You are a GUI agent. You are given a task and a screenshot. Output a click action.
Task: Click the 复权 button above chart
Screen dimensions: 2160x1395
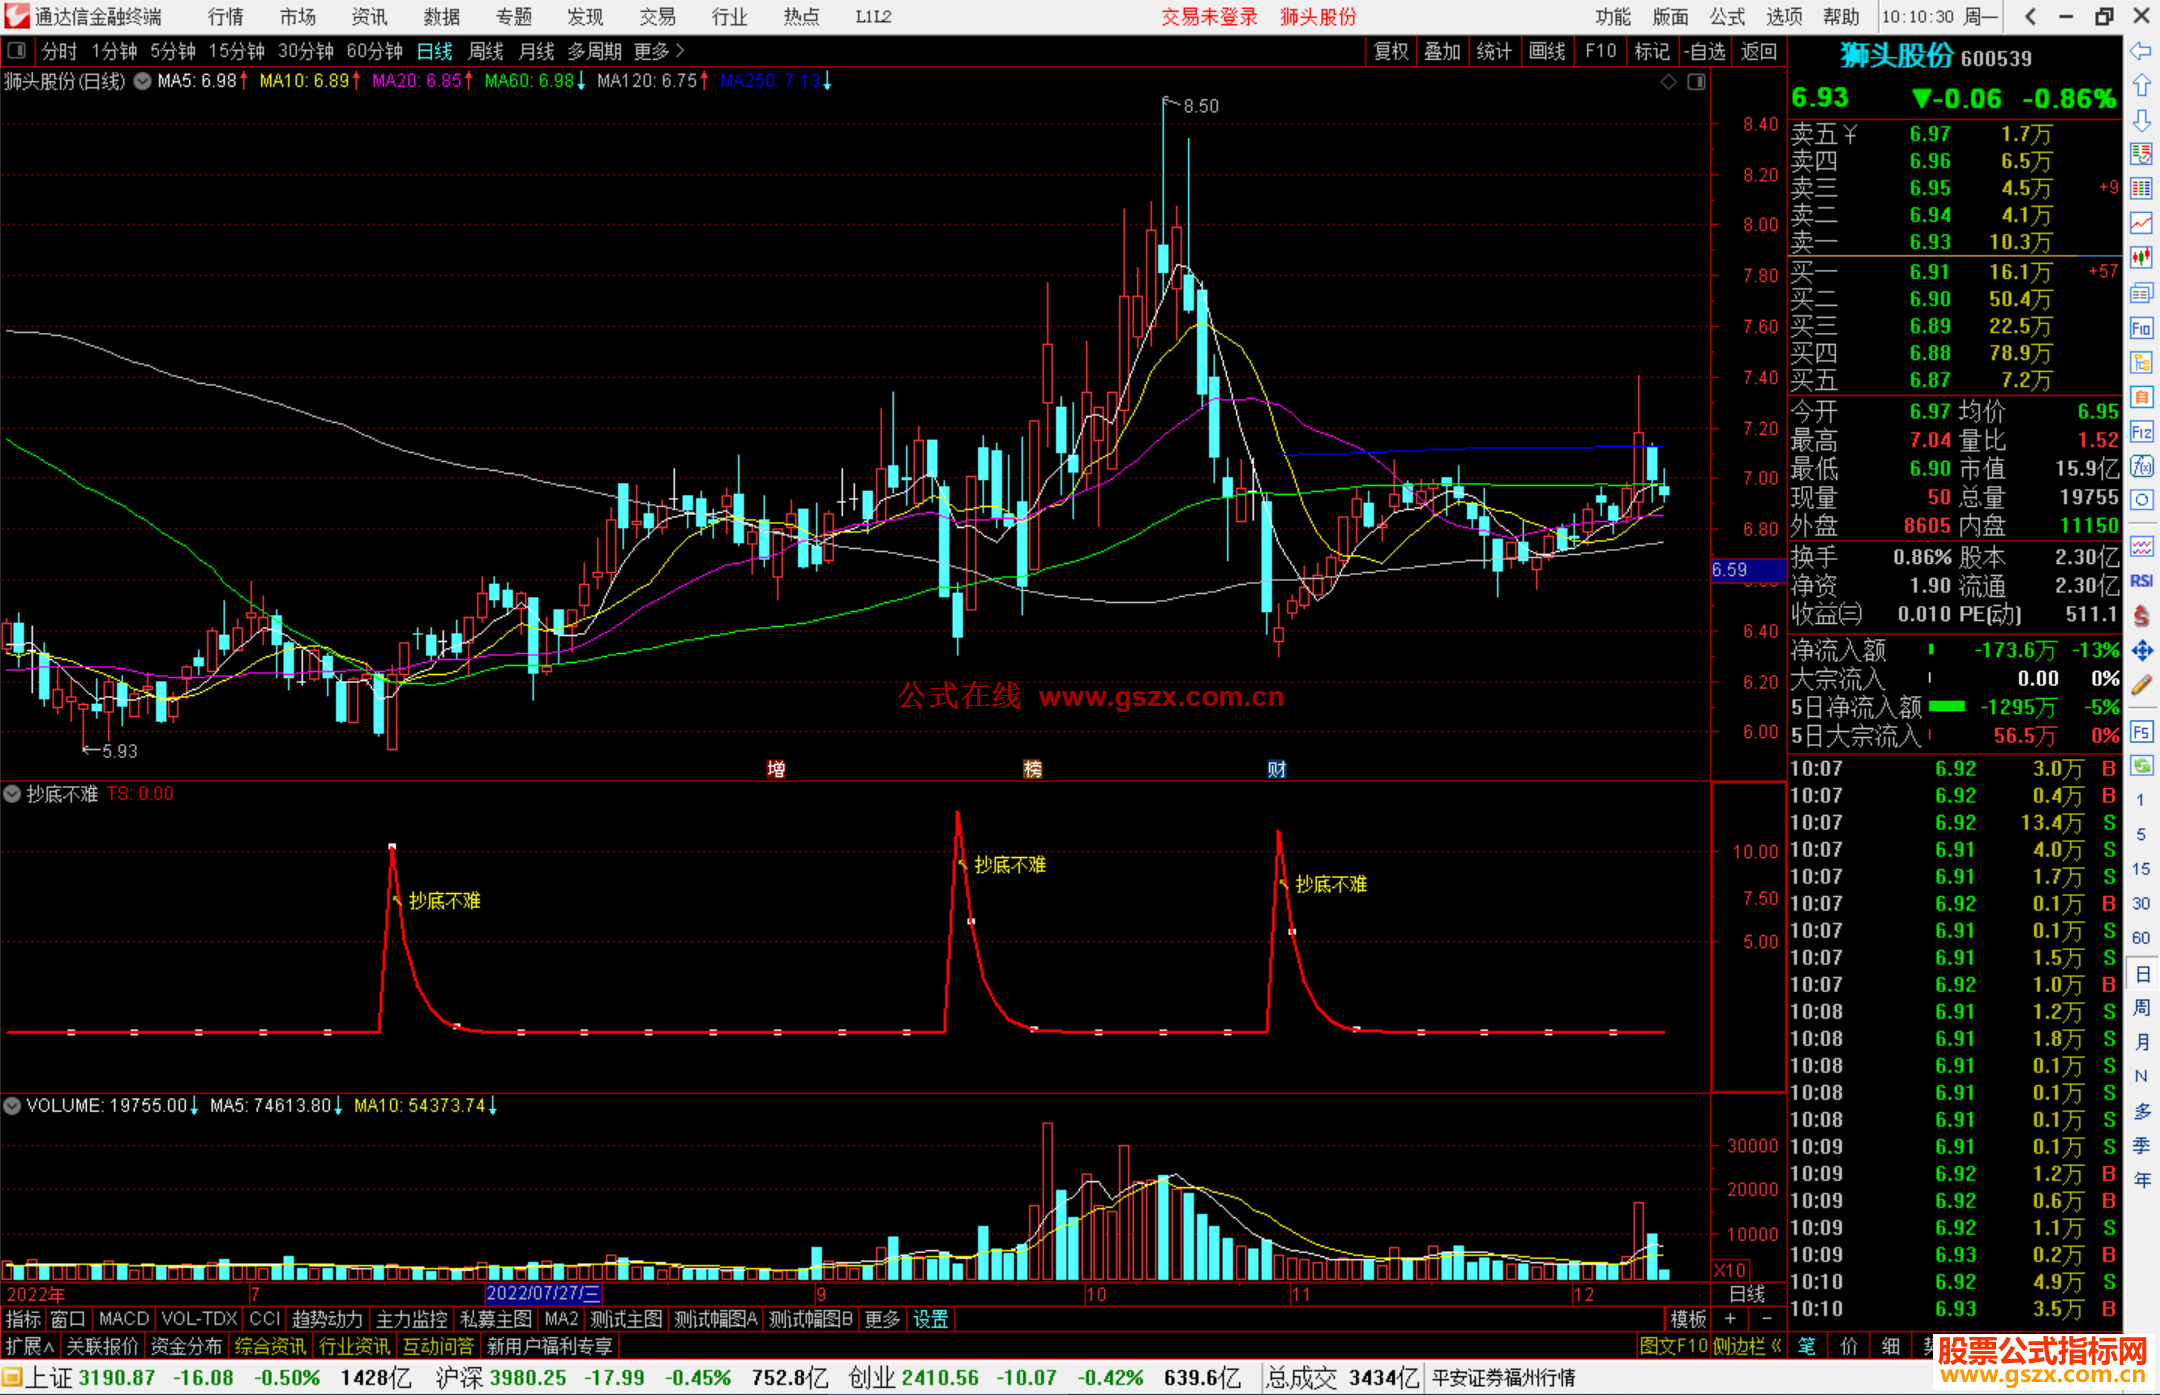click(x=1390, y=51)
